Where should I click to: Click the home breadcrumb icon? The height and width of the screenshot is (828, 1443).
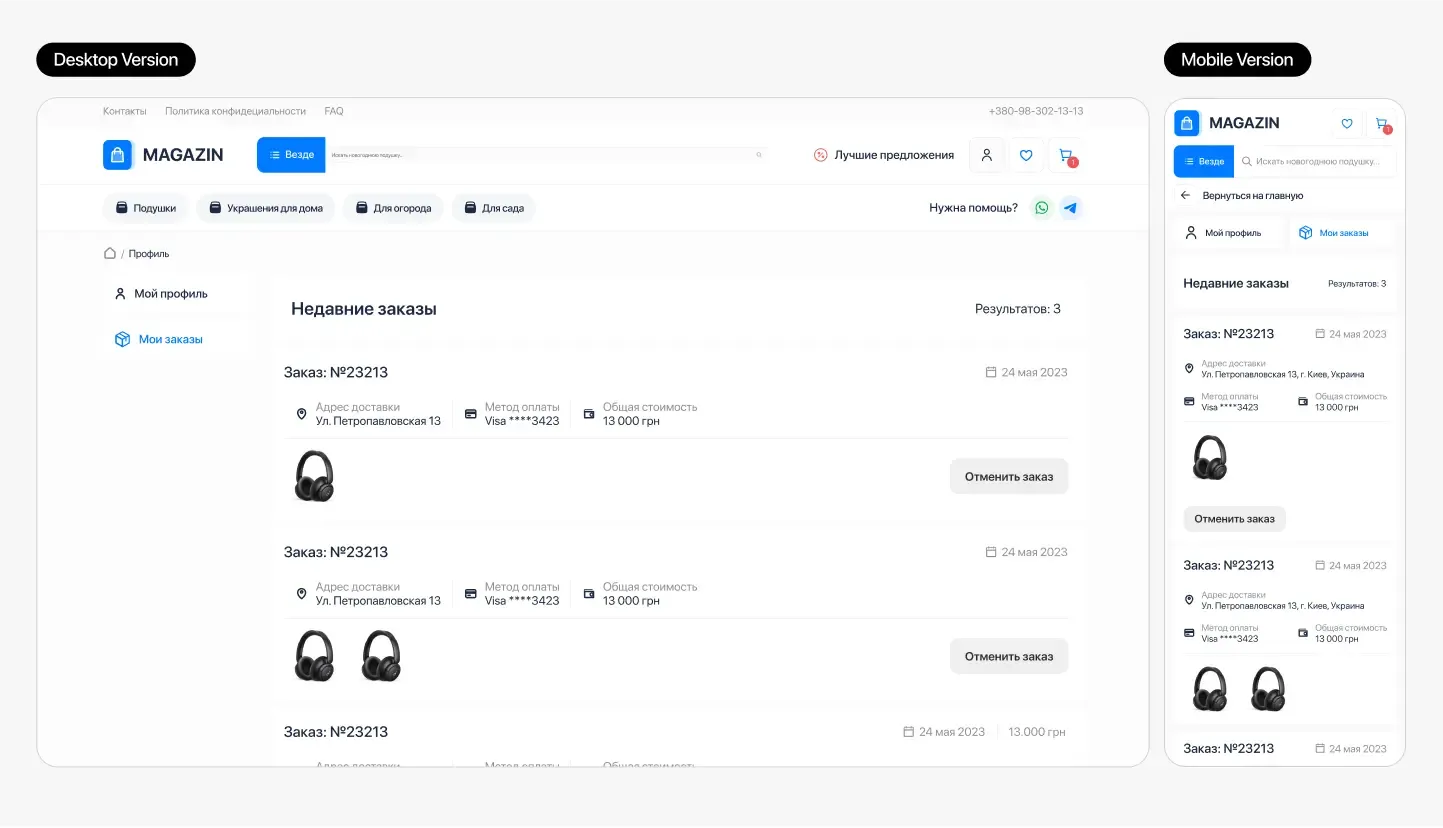tap(110, 253)
